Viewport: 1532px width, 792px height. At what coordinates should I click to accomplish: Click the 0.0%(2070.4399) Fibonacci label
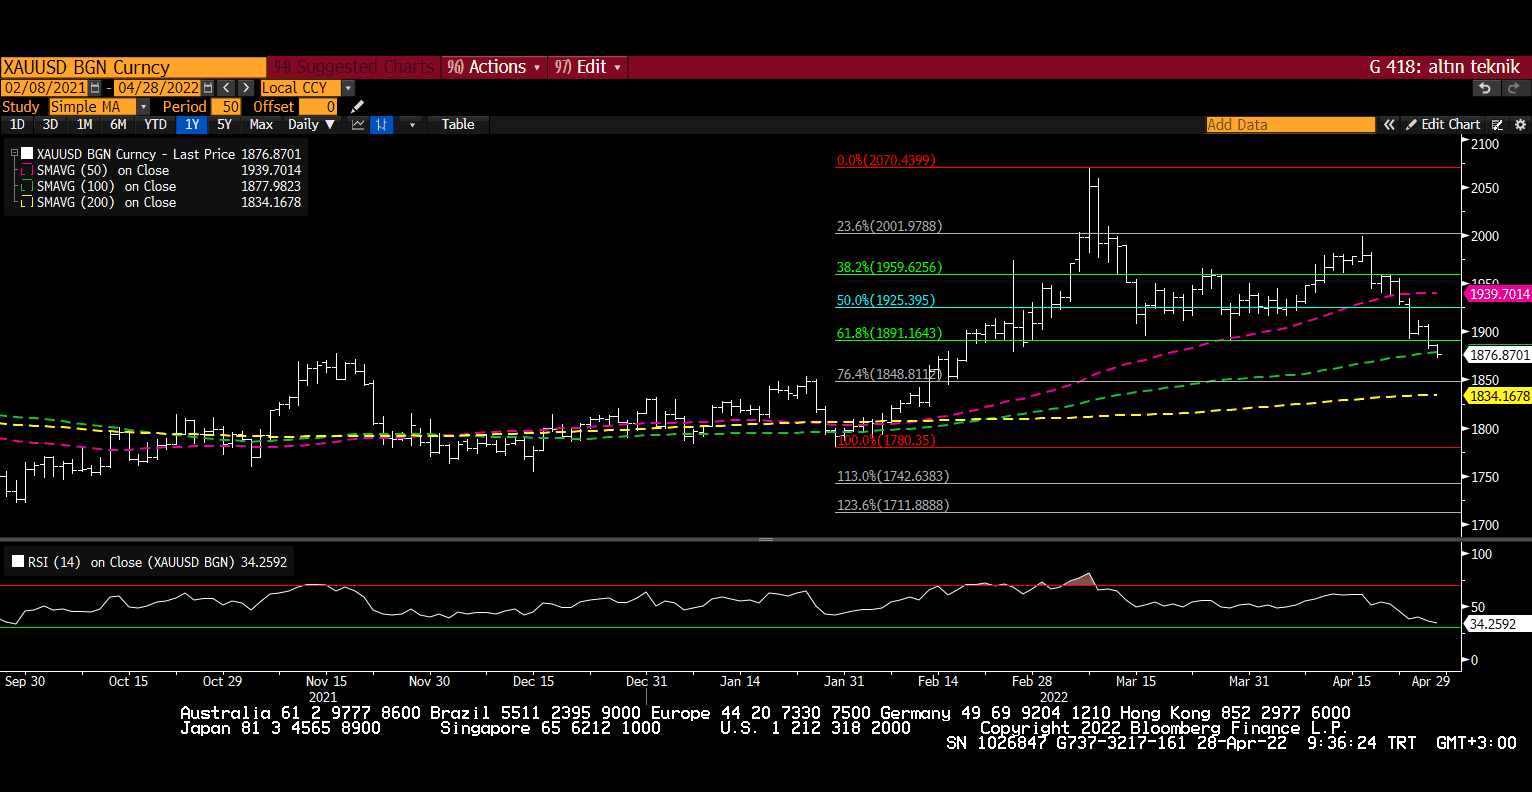coord(886,160)
